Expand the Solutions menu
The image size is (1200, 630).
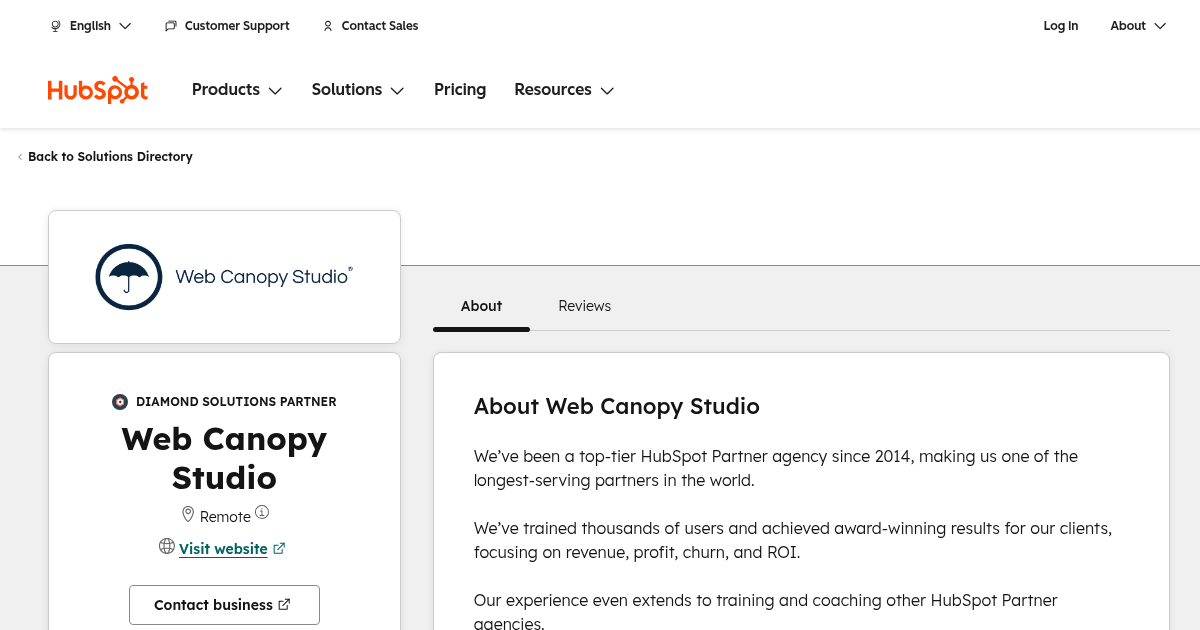point(358,90)
